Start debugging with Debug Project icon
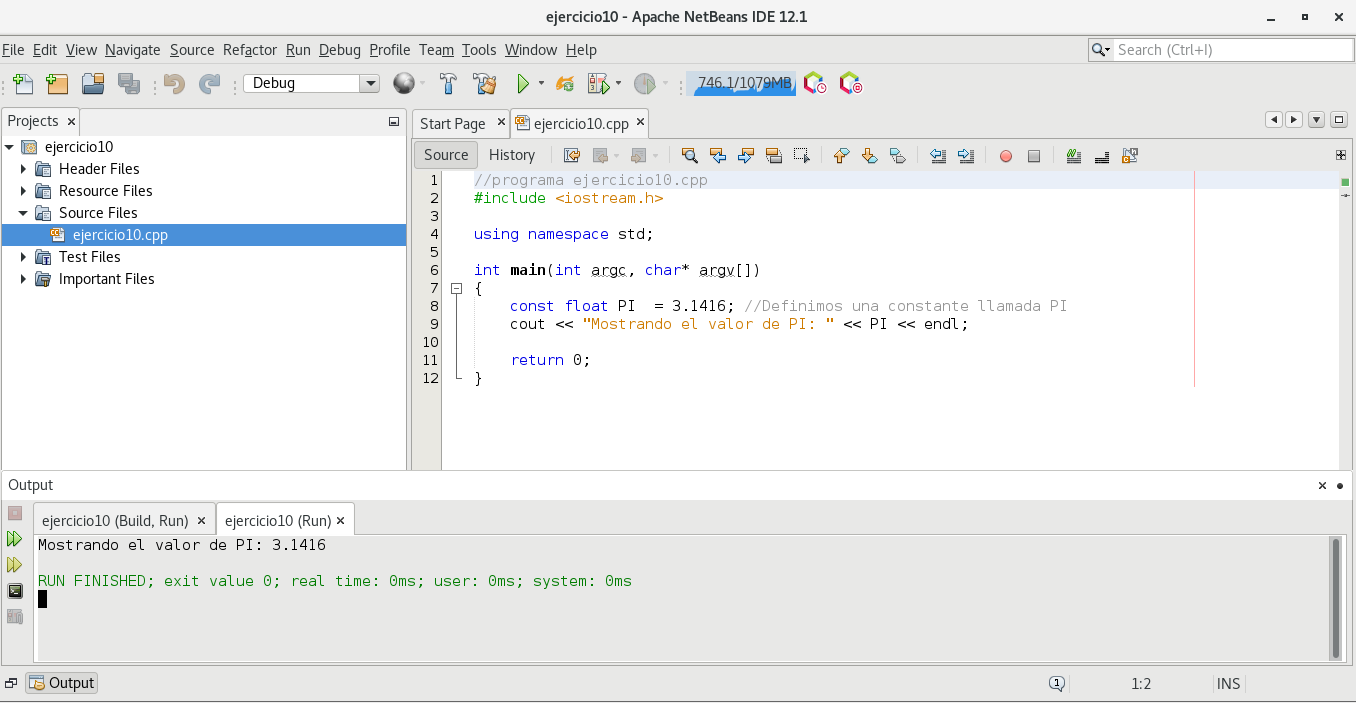Viewport: 1356px width, 703px height. tap(598, 84)
